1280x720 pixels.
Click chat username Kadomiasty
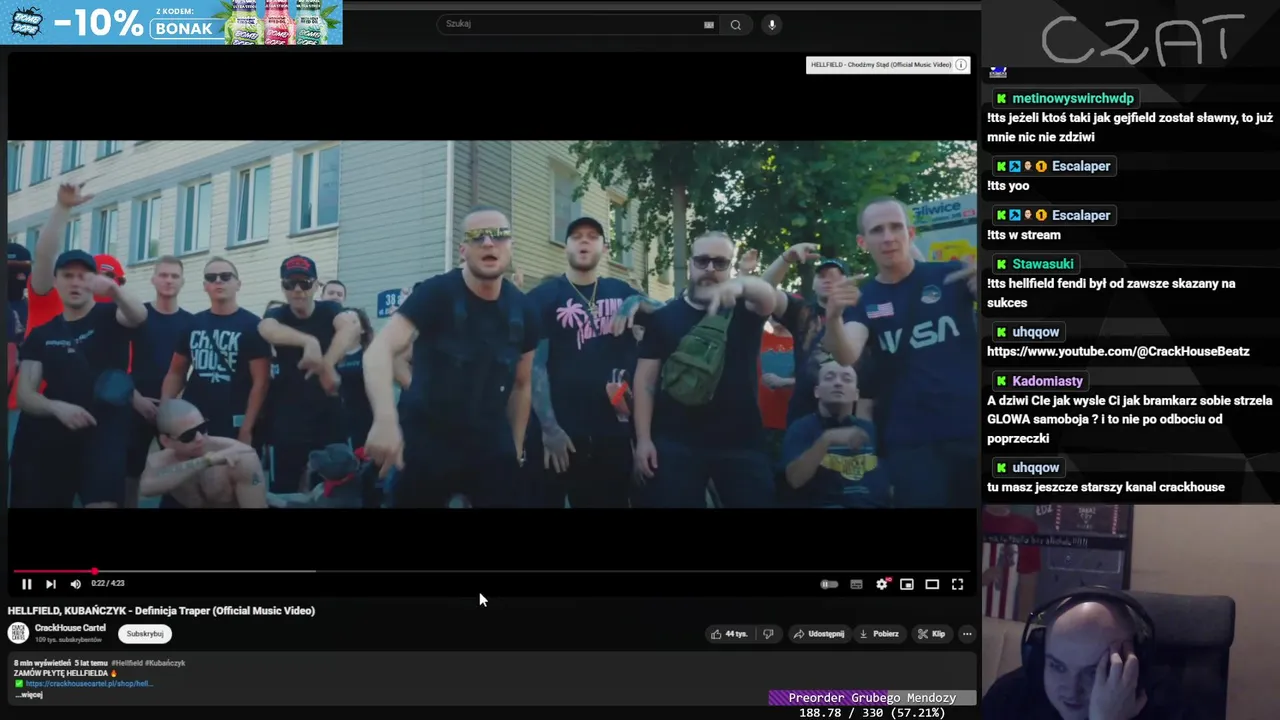1047,381
